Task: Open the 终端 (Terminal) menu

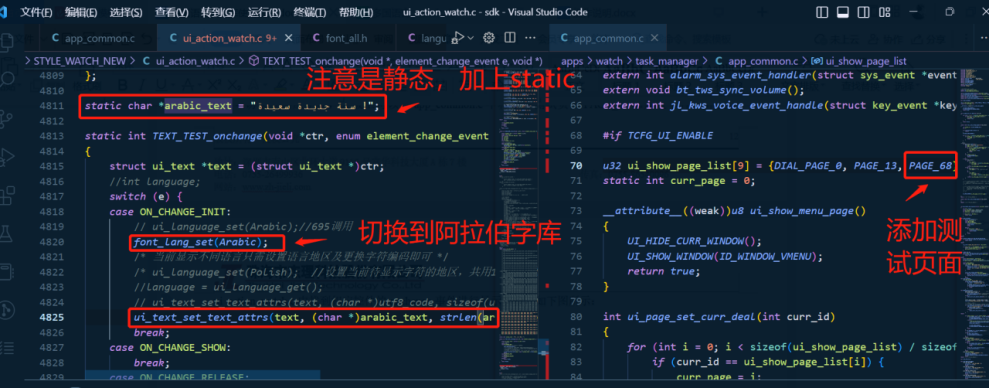Action: coord(310,12)
